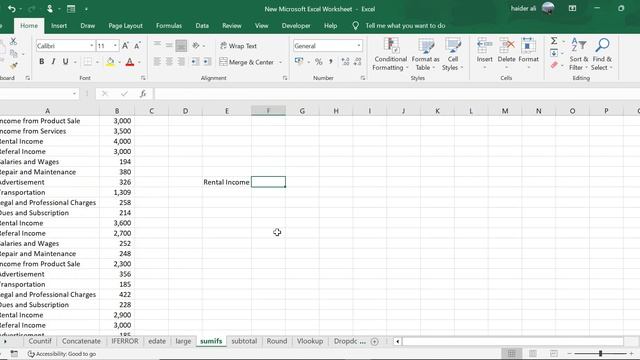Viewport: 640px width, 360px height.
Task: Open Name Box dropdown arrow
Action: (x=74, y=94)
